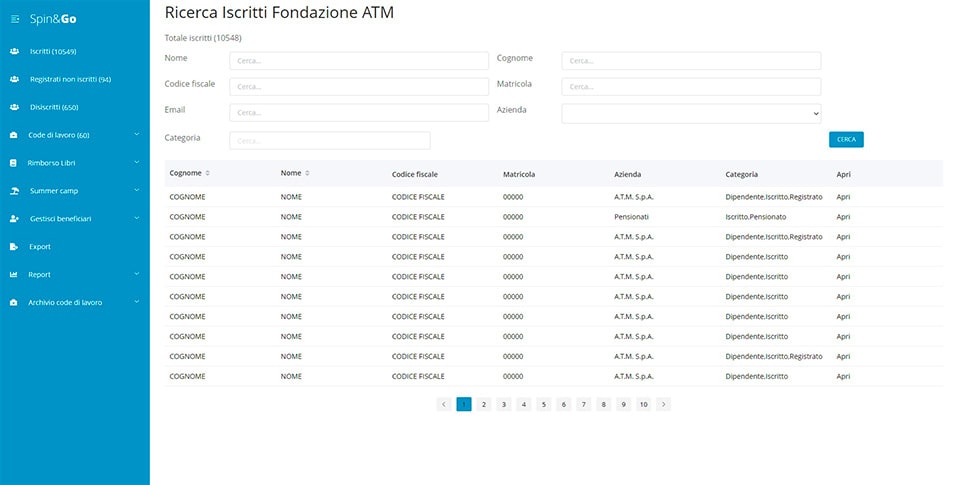The image size is (958, 485).
Task: Click the Rimborso Libri book icon
Action: (13, 163)
